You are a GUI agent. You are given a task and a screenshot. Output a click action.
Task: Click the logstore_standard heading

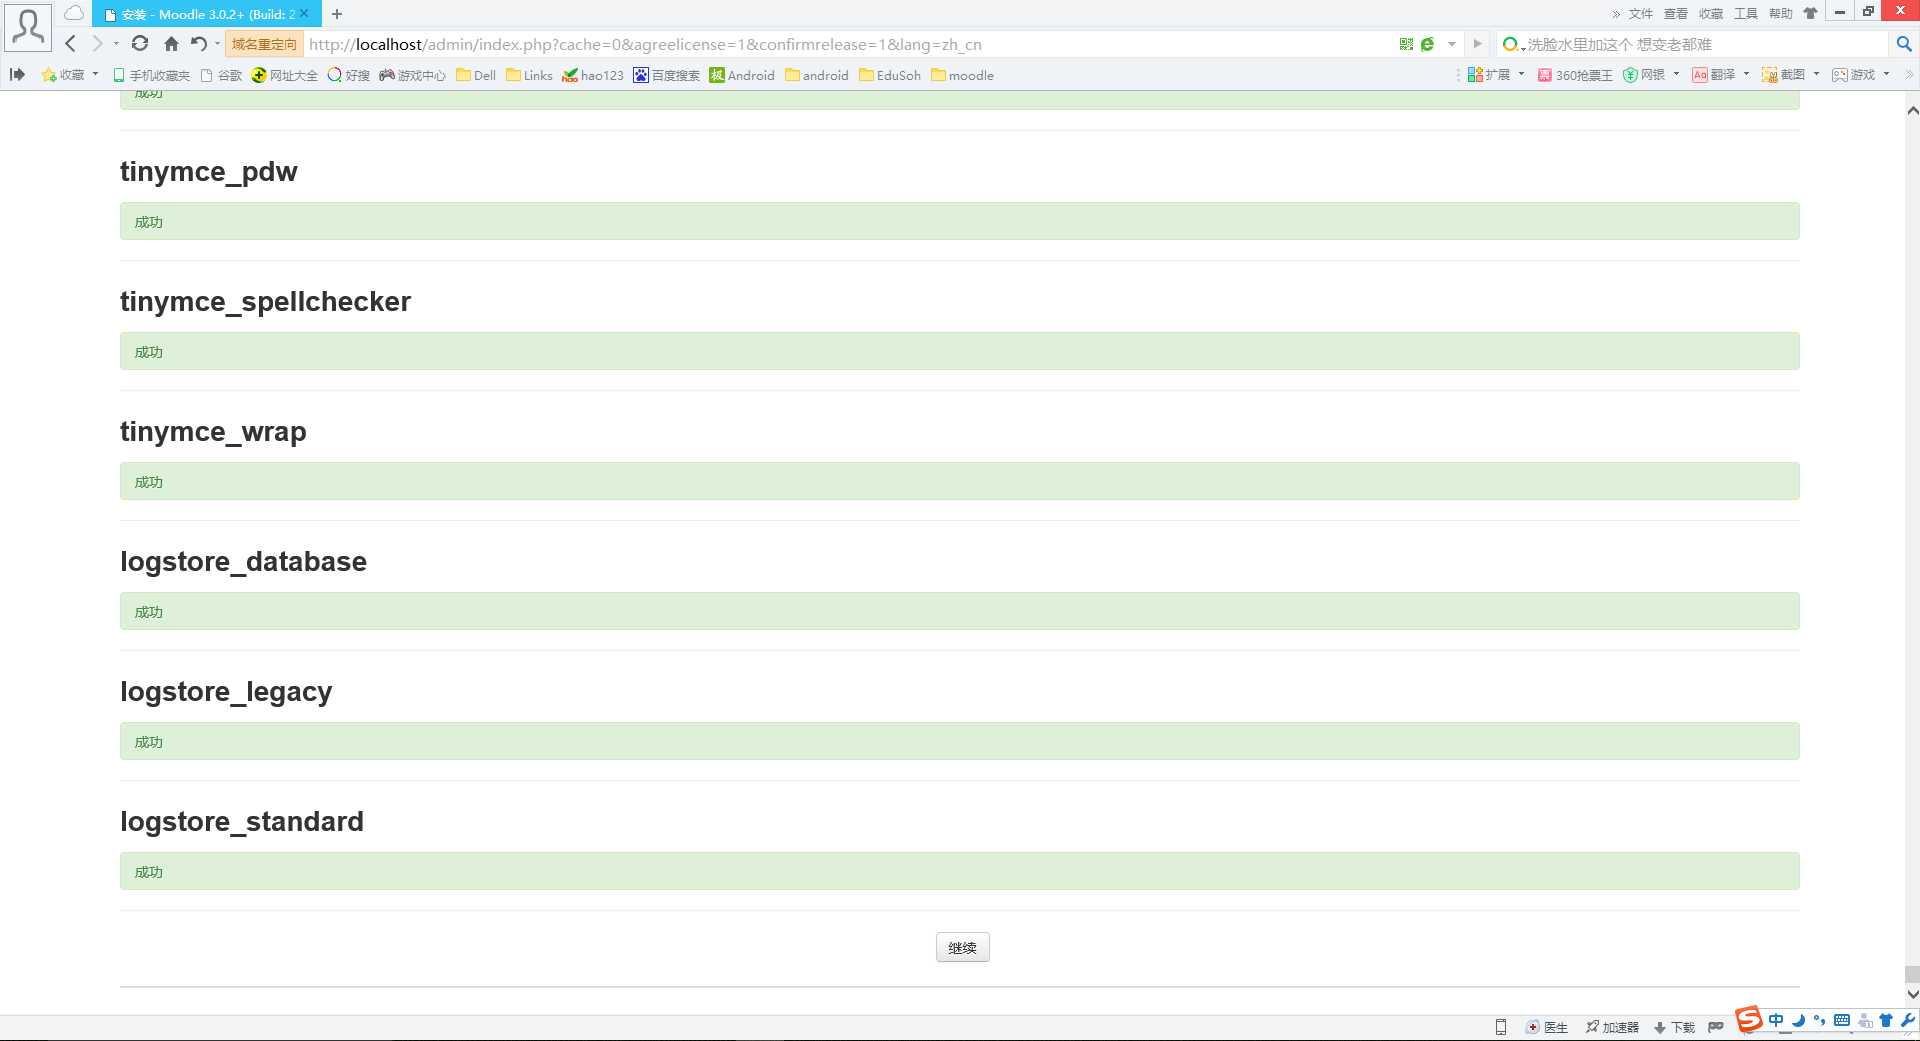(x=242, y=821)
